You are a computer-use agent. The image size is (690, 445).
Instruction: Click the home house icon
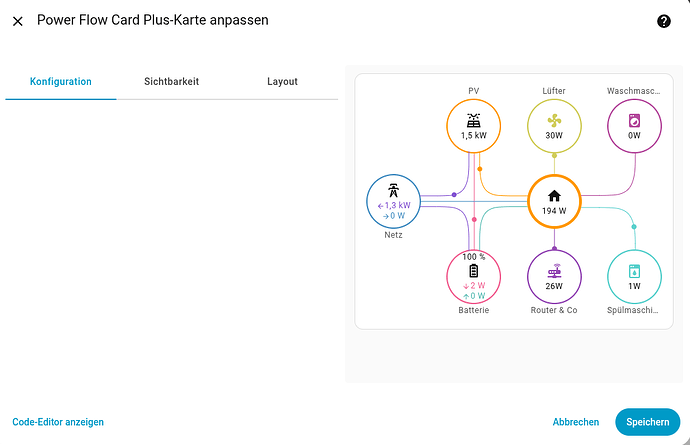(554, 195)
